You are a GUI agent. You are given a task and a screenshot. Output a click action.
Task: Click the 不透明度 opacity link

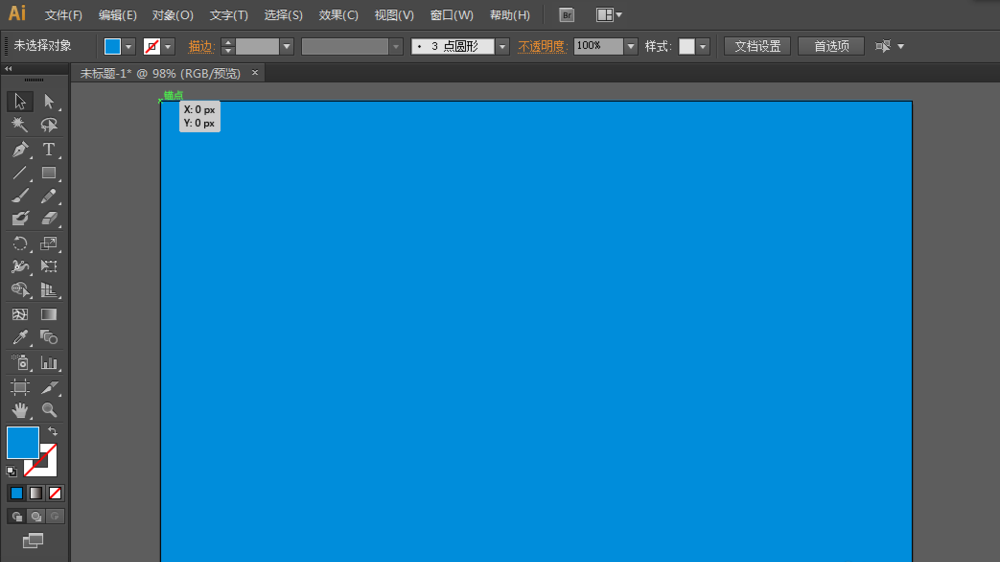coord(541,47)
